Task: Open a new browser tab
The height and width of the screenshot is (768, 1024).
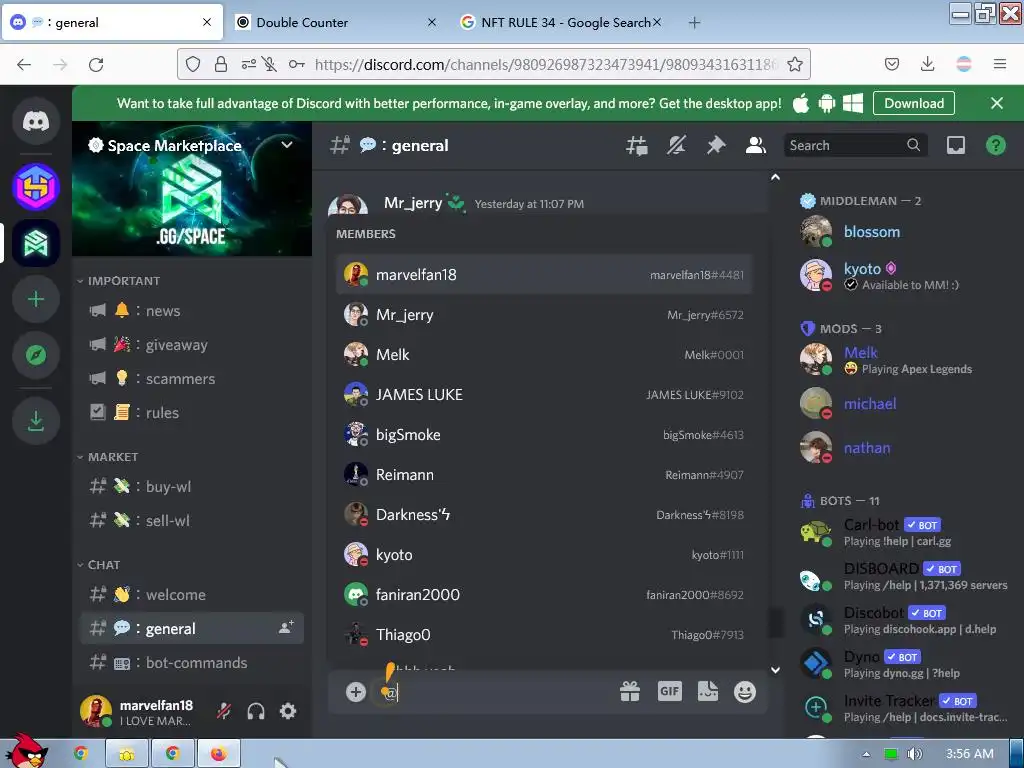Action: [694, 23]
